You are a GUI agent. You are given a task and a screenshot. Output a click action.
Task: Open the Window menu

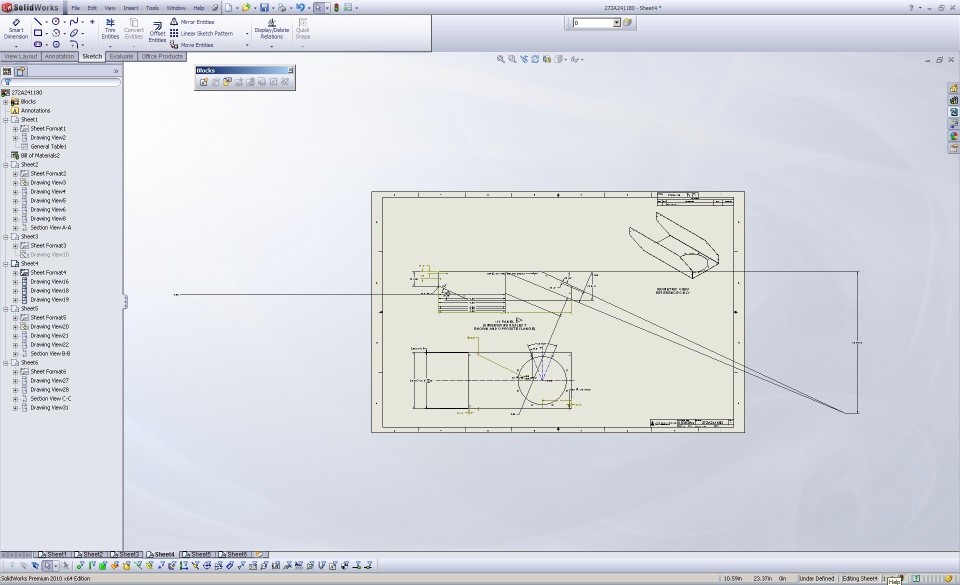click(x=176, y=8)
